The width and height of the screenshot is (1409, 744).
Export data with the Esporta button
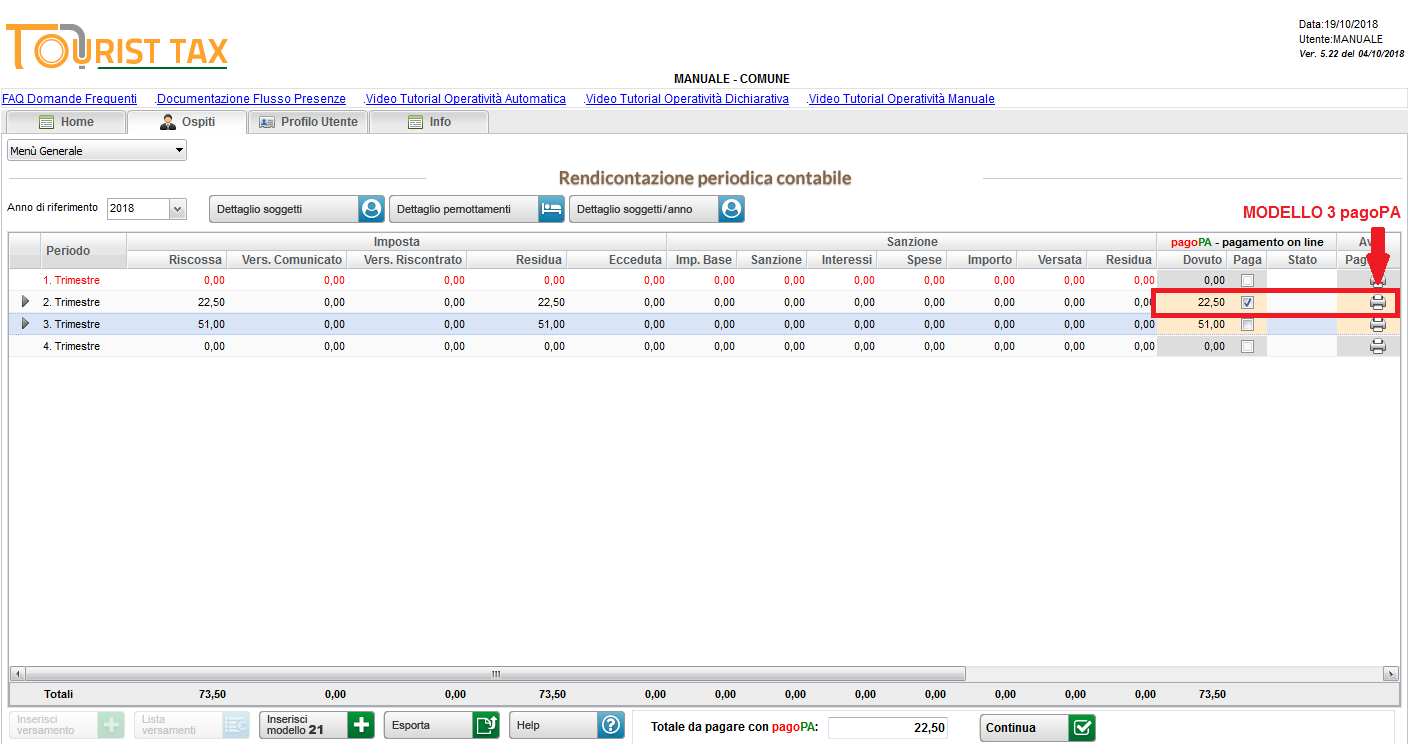tap(441, 725)
